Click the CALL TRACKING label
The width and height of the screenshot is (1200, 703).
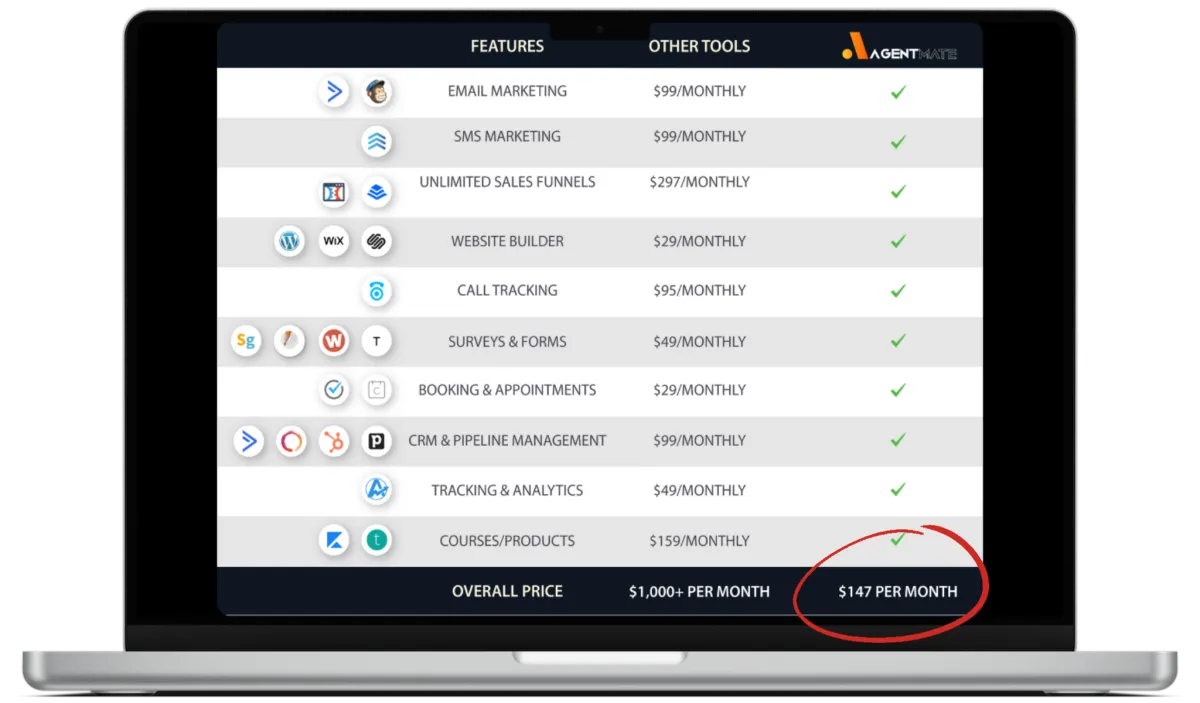coord(507,290)
